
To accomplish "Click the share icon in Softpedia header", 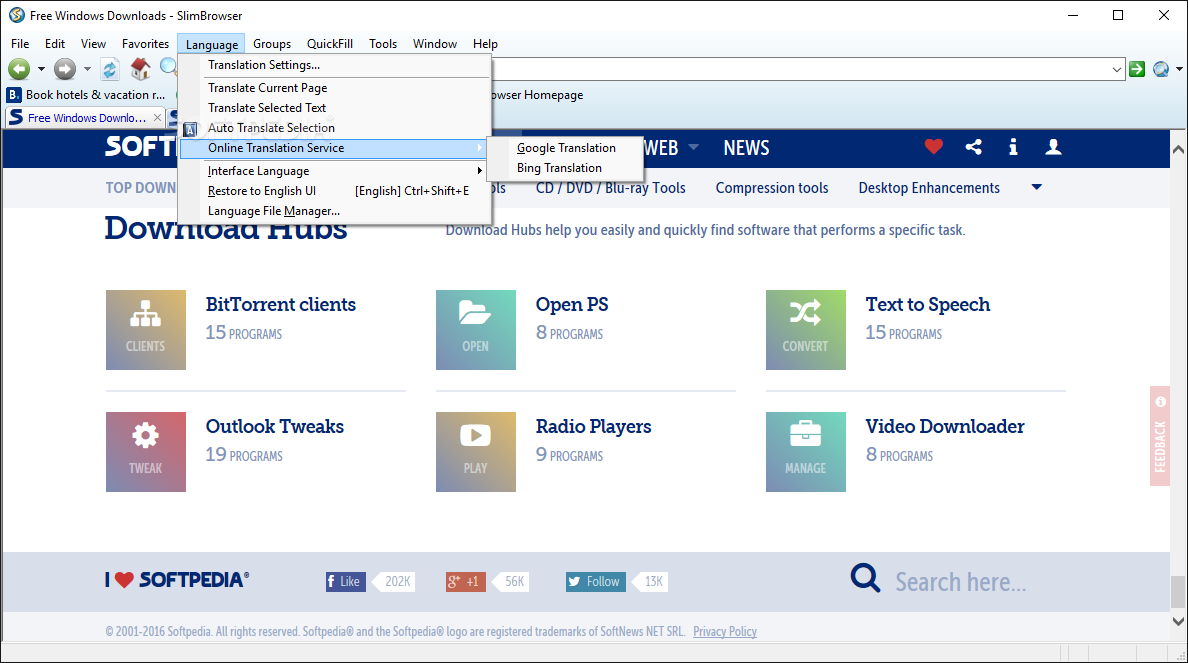I will (974, 147).
